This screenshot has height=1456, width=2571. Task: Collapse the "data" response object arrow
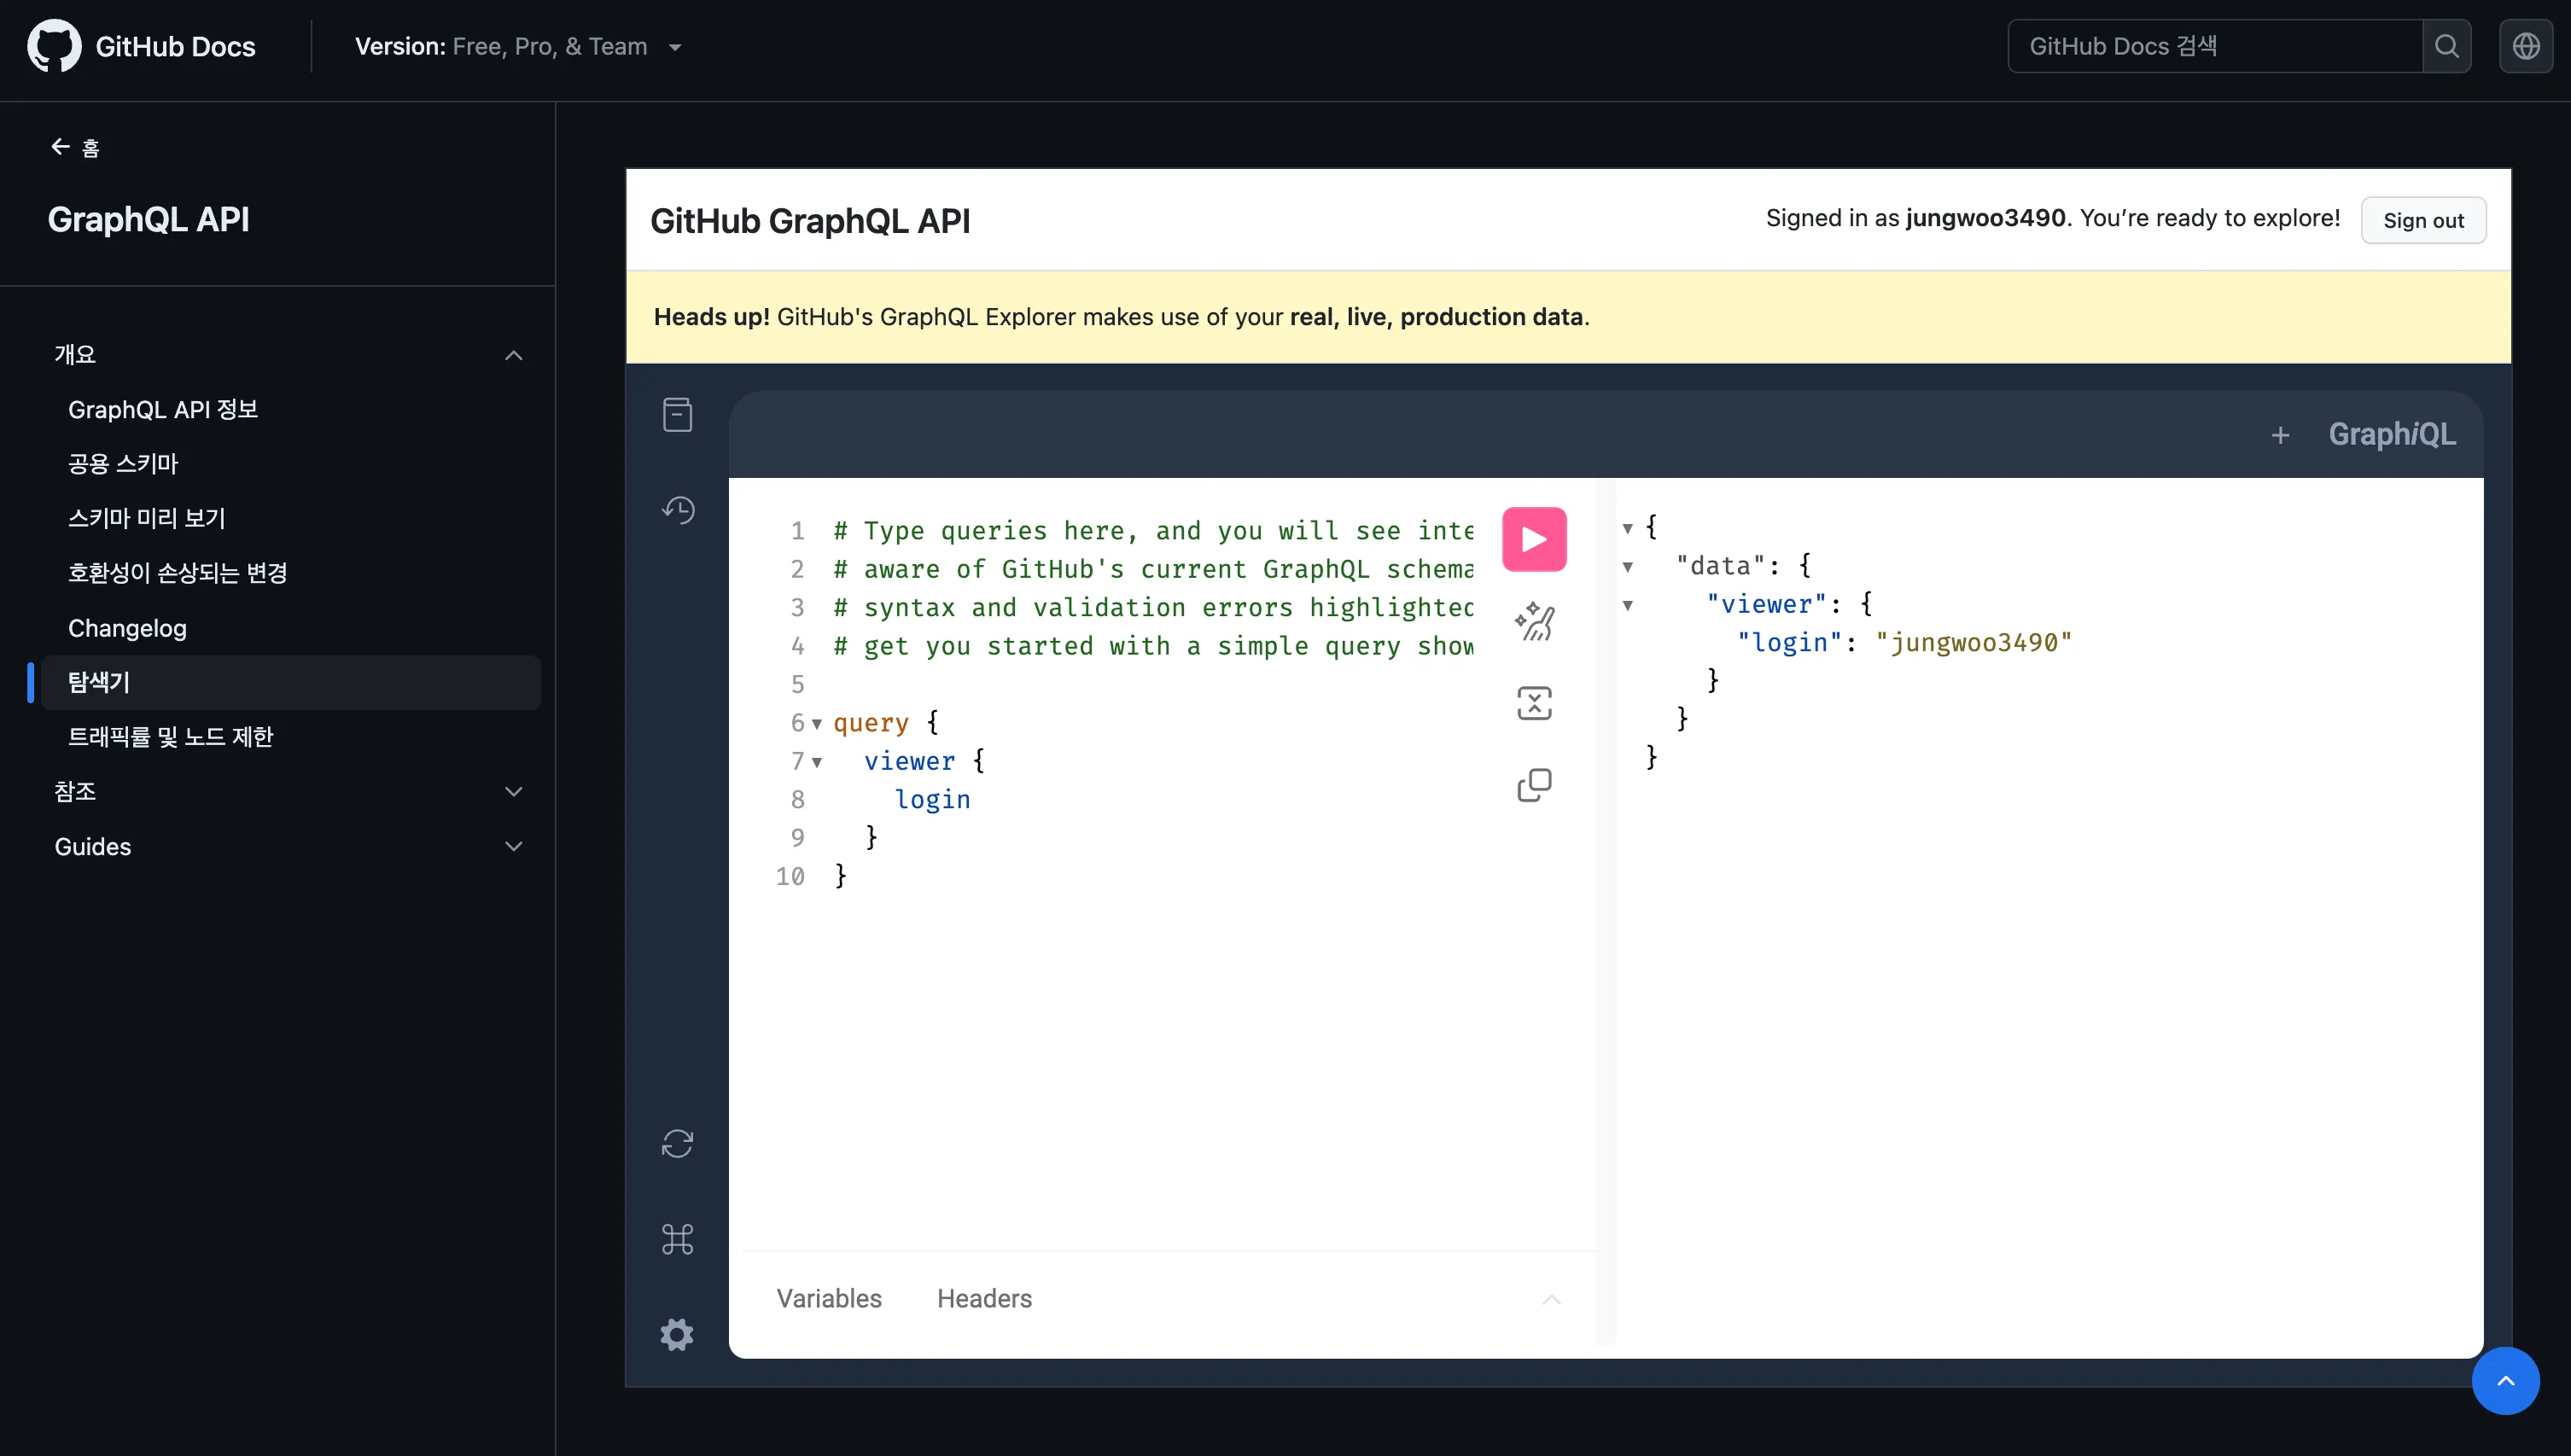pos(1628,567)
